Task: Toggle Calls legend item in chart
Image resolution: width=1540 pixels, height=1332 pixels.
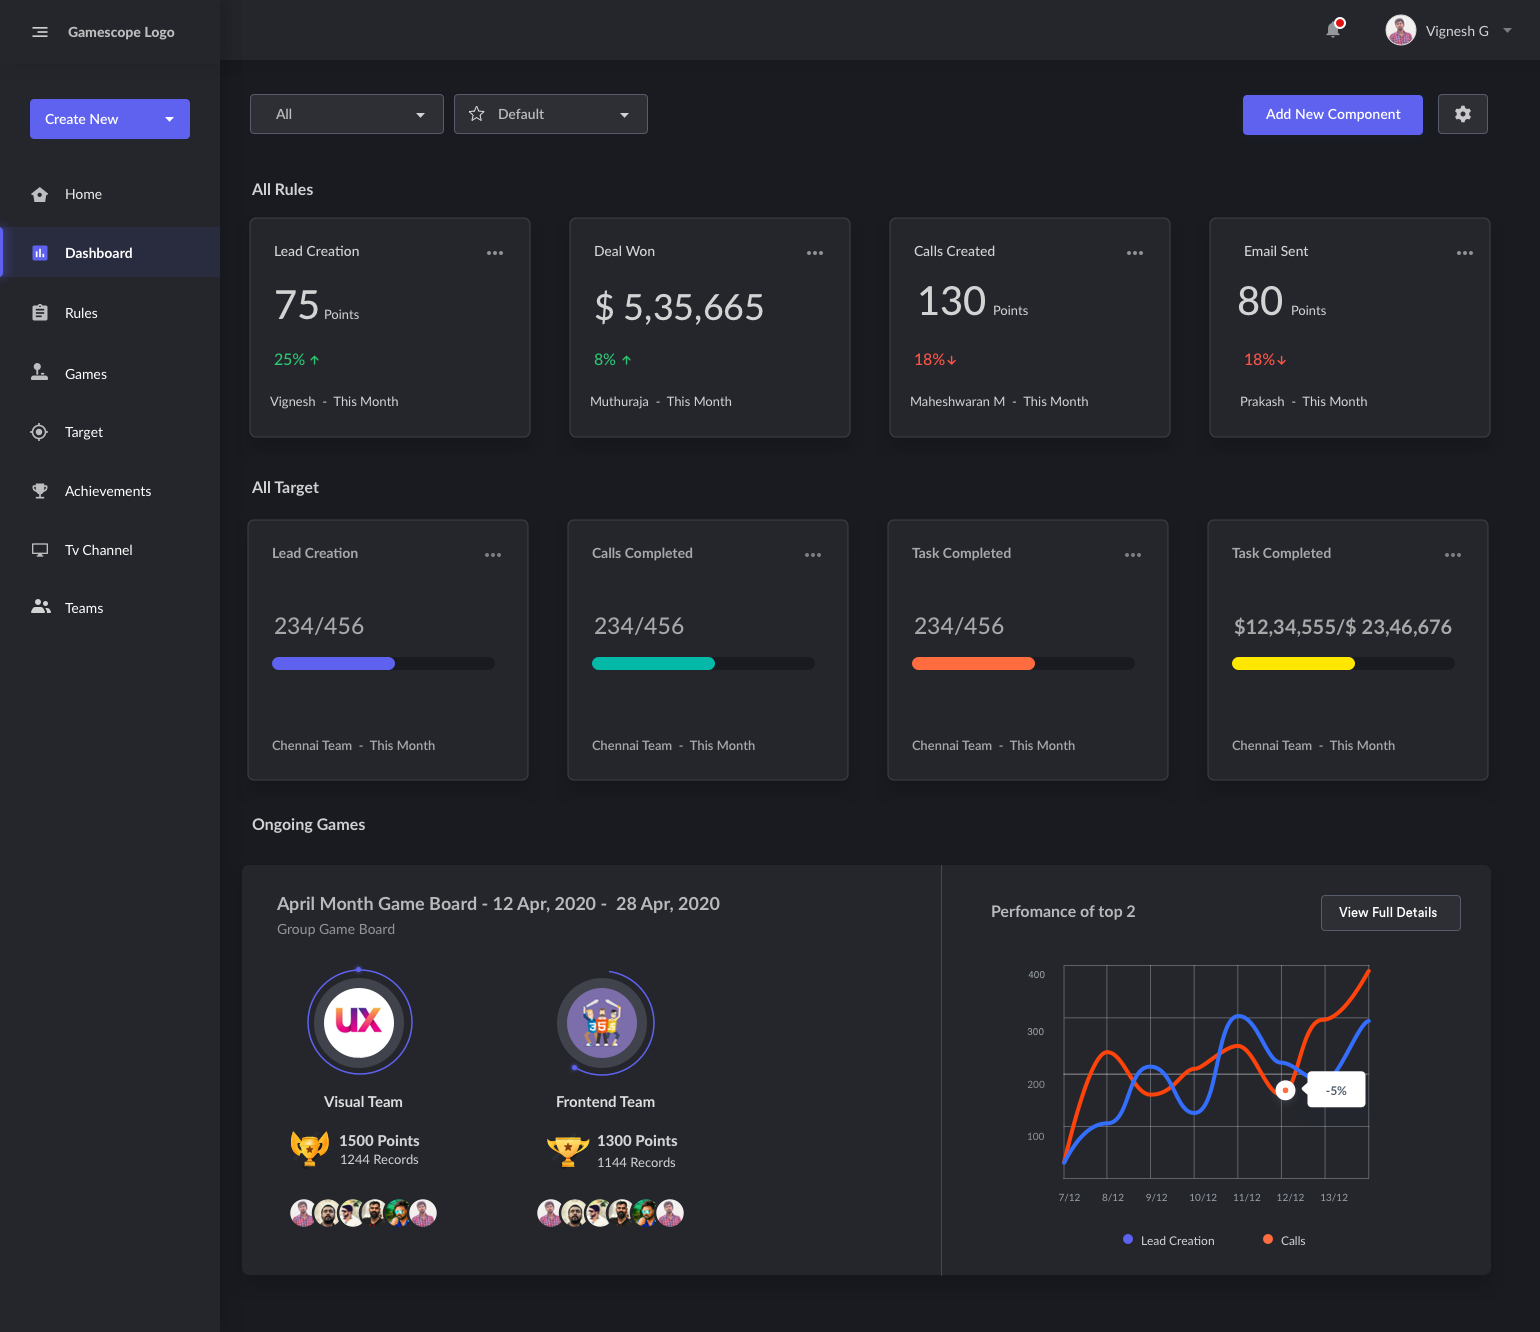Action: pyautogui.click(x=1284, y=1240)
